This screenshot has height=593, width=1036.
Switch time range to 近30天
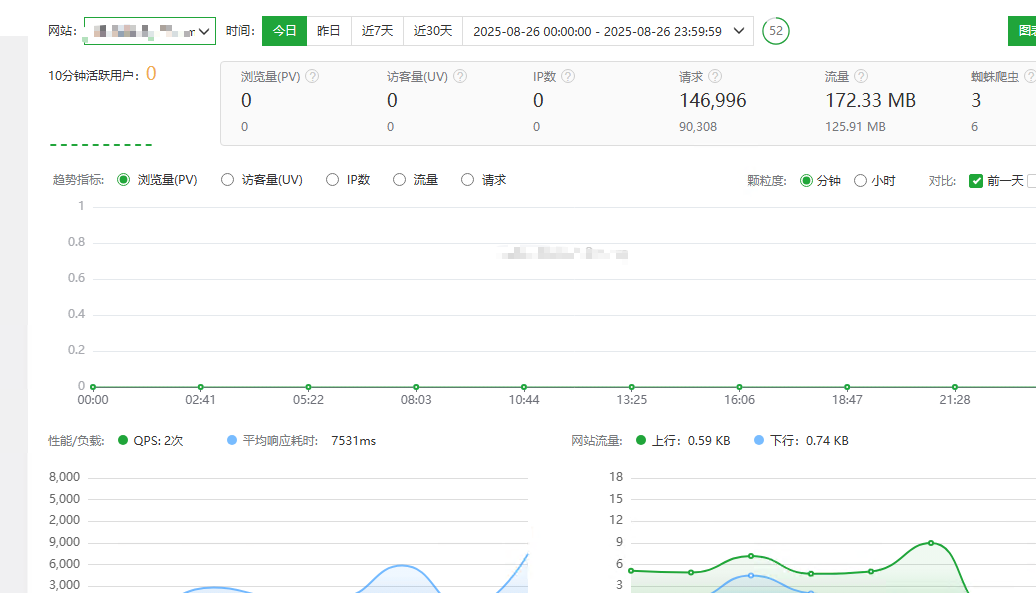click(x=433, y=31)
